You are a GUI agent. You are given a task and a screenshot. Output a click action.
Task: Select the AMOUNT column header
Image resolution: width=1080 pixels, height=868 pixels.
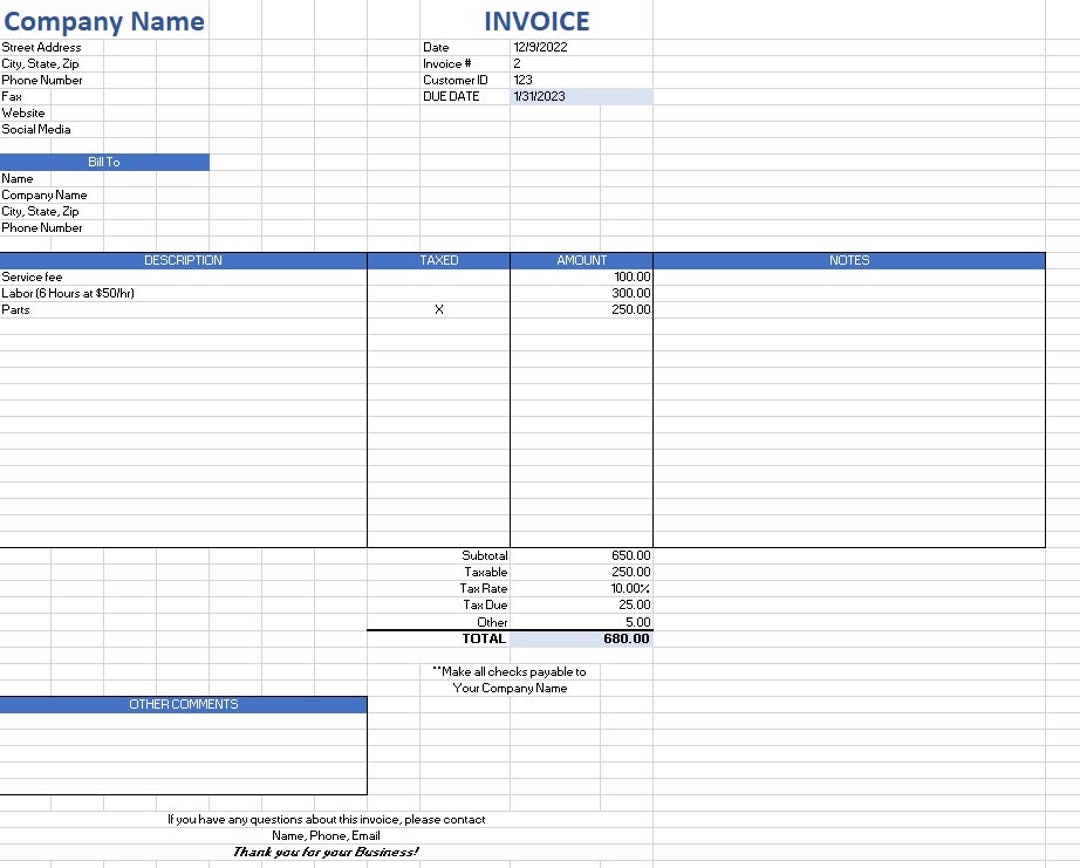click(580, 260)
